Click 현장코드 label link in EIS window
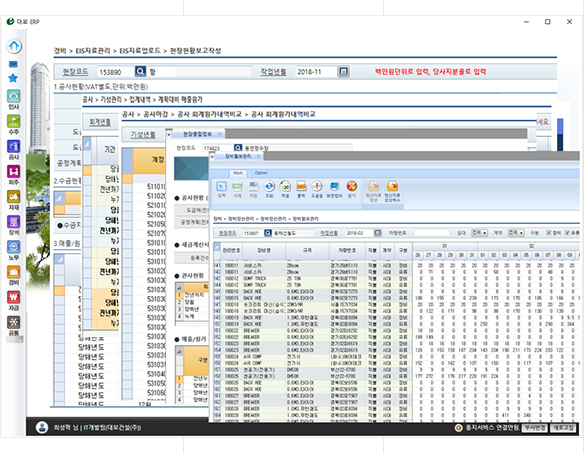 [75, 72]
